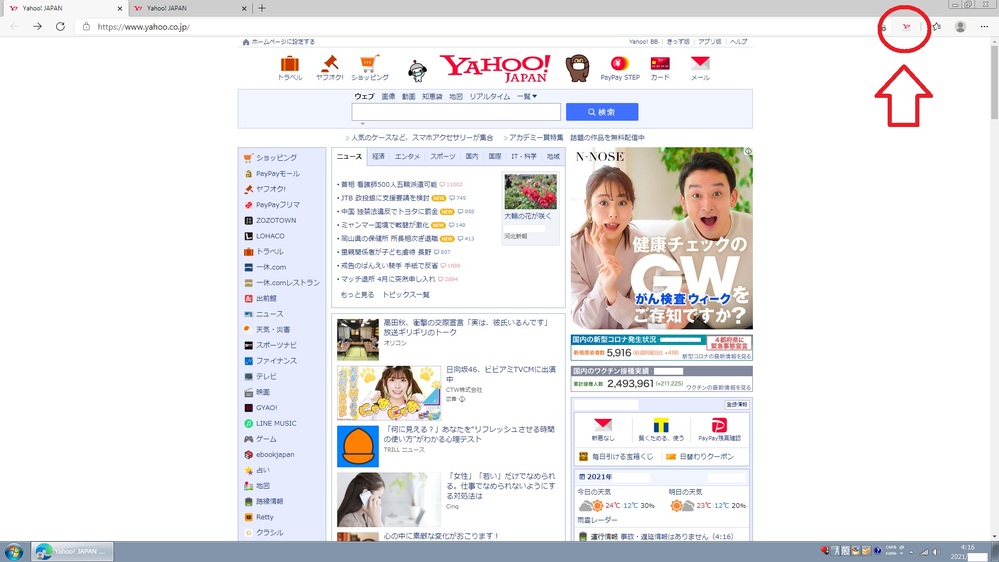
Task: Select the 動画 search tab
Action: (x=409, y=96)
